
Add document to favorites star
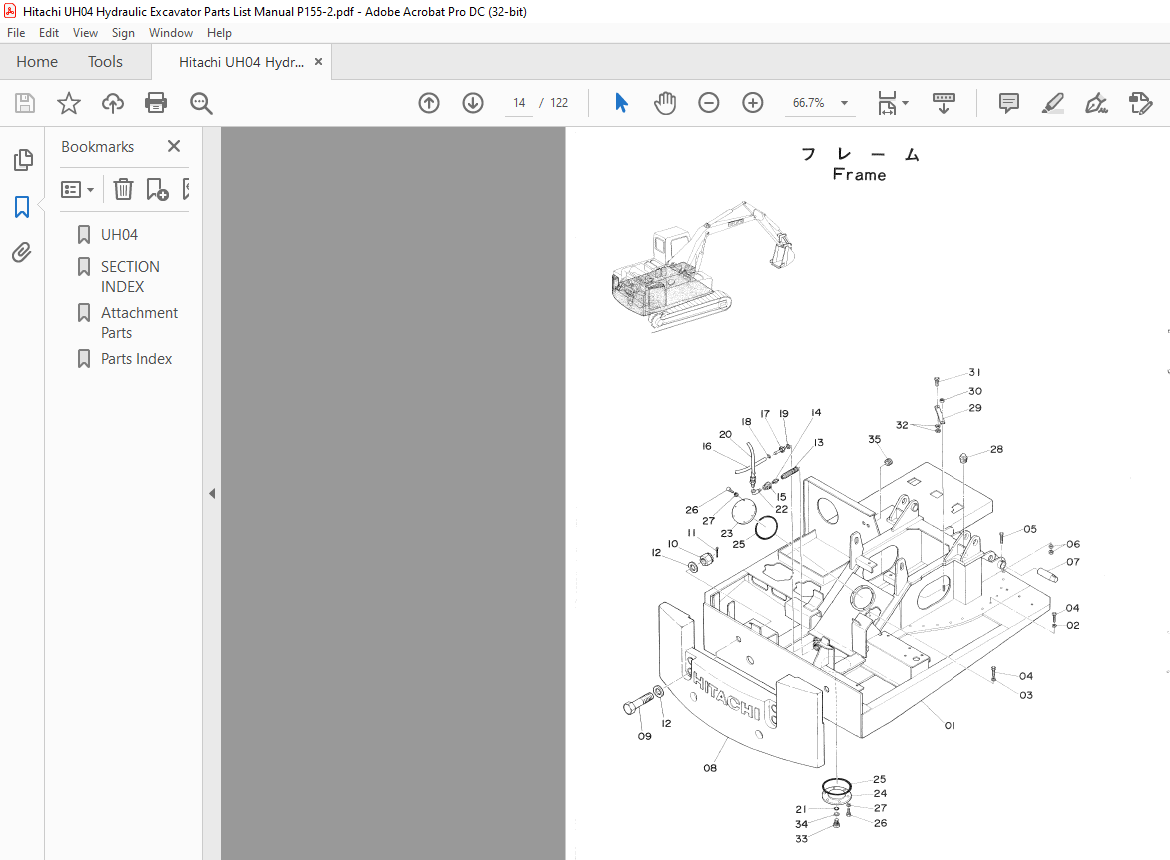click(69, 103)
